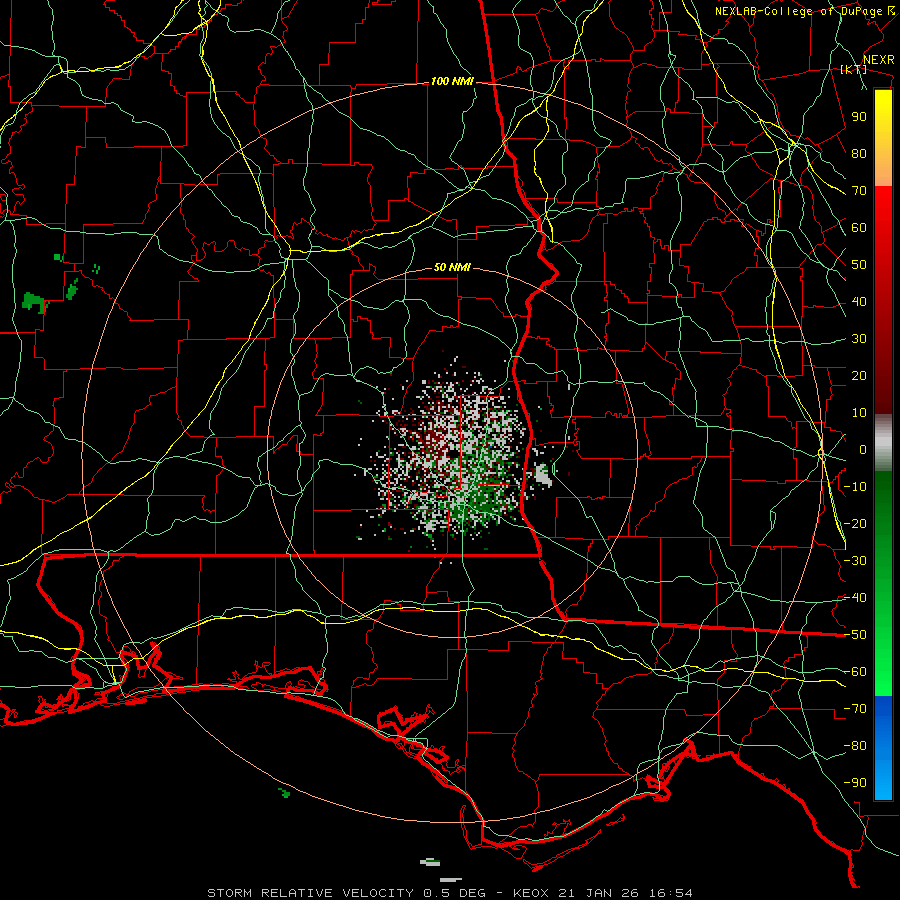Click STORM RELATIVE VELOCITY product title
900x900 pixels.
310,893
